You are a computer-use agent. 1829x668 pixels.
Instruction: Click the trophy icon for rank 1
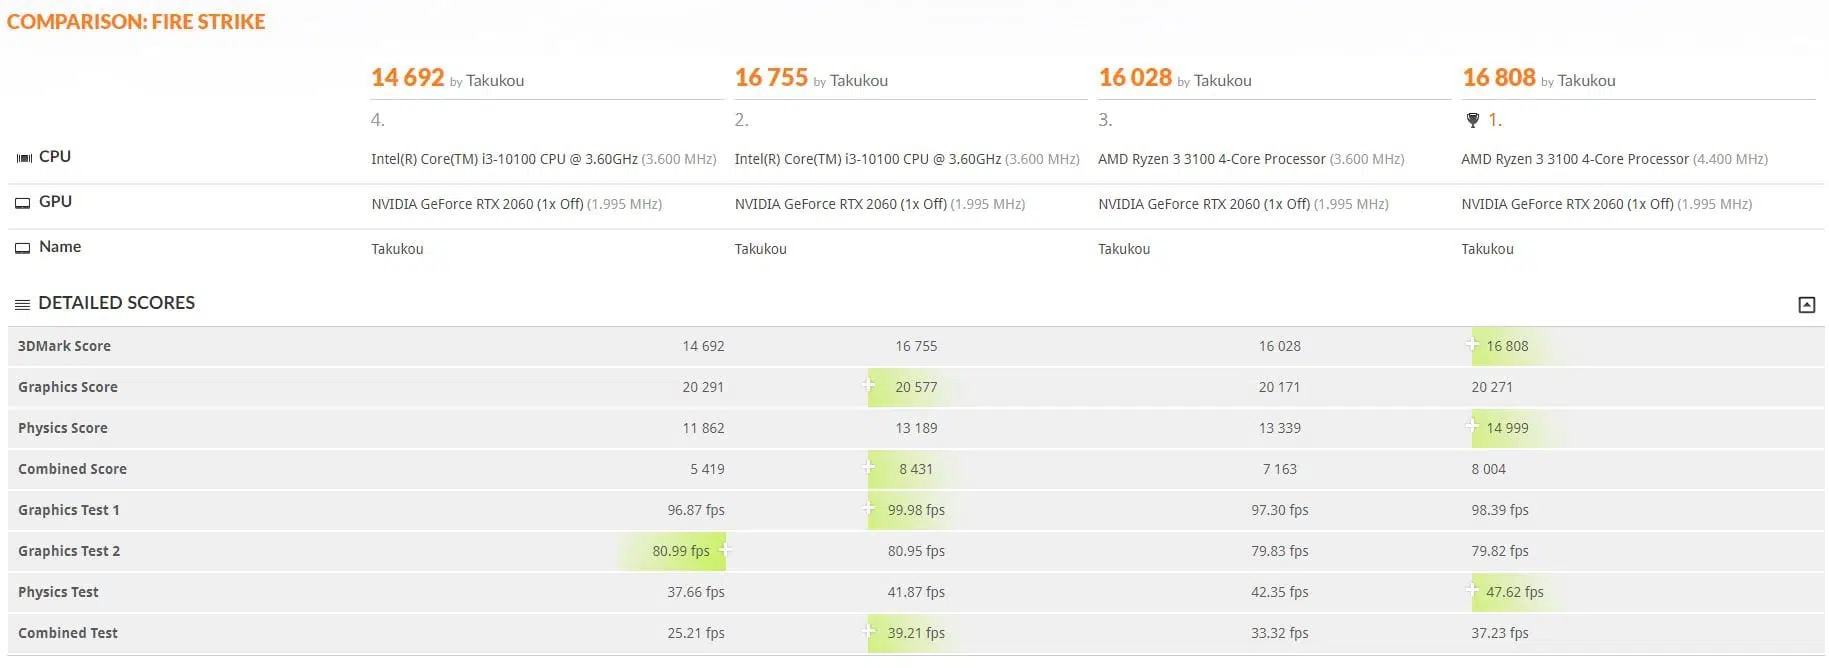point(1472,120)
